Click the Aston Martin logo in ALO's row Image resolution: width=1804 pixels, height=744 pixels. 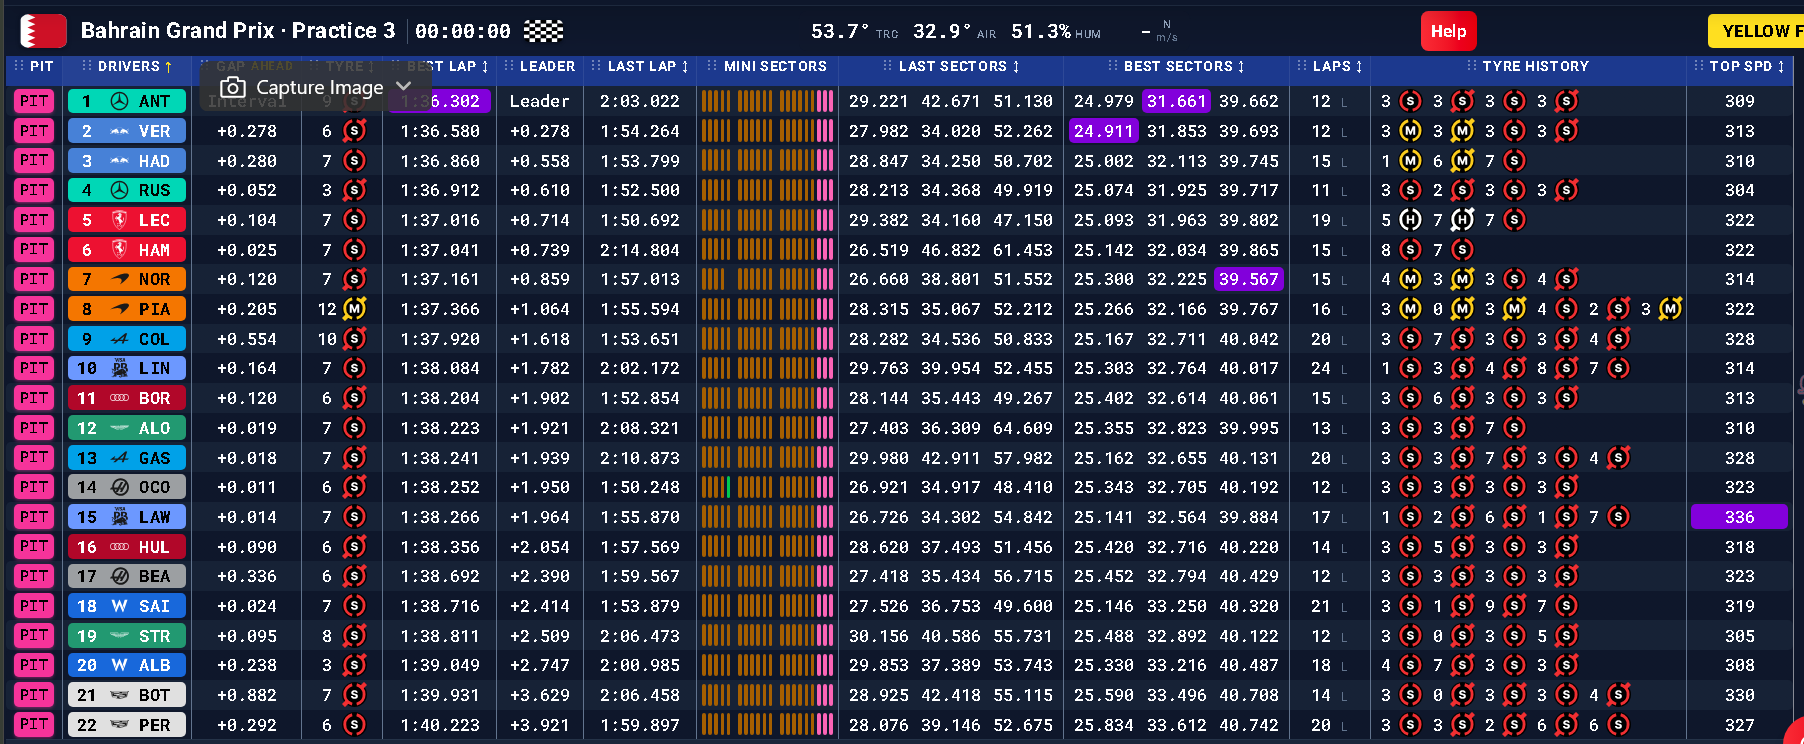point(120,428)
